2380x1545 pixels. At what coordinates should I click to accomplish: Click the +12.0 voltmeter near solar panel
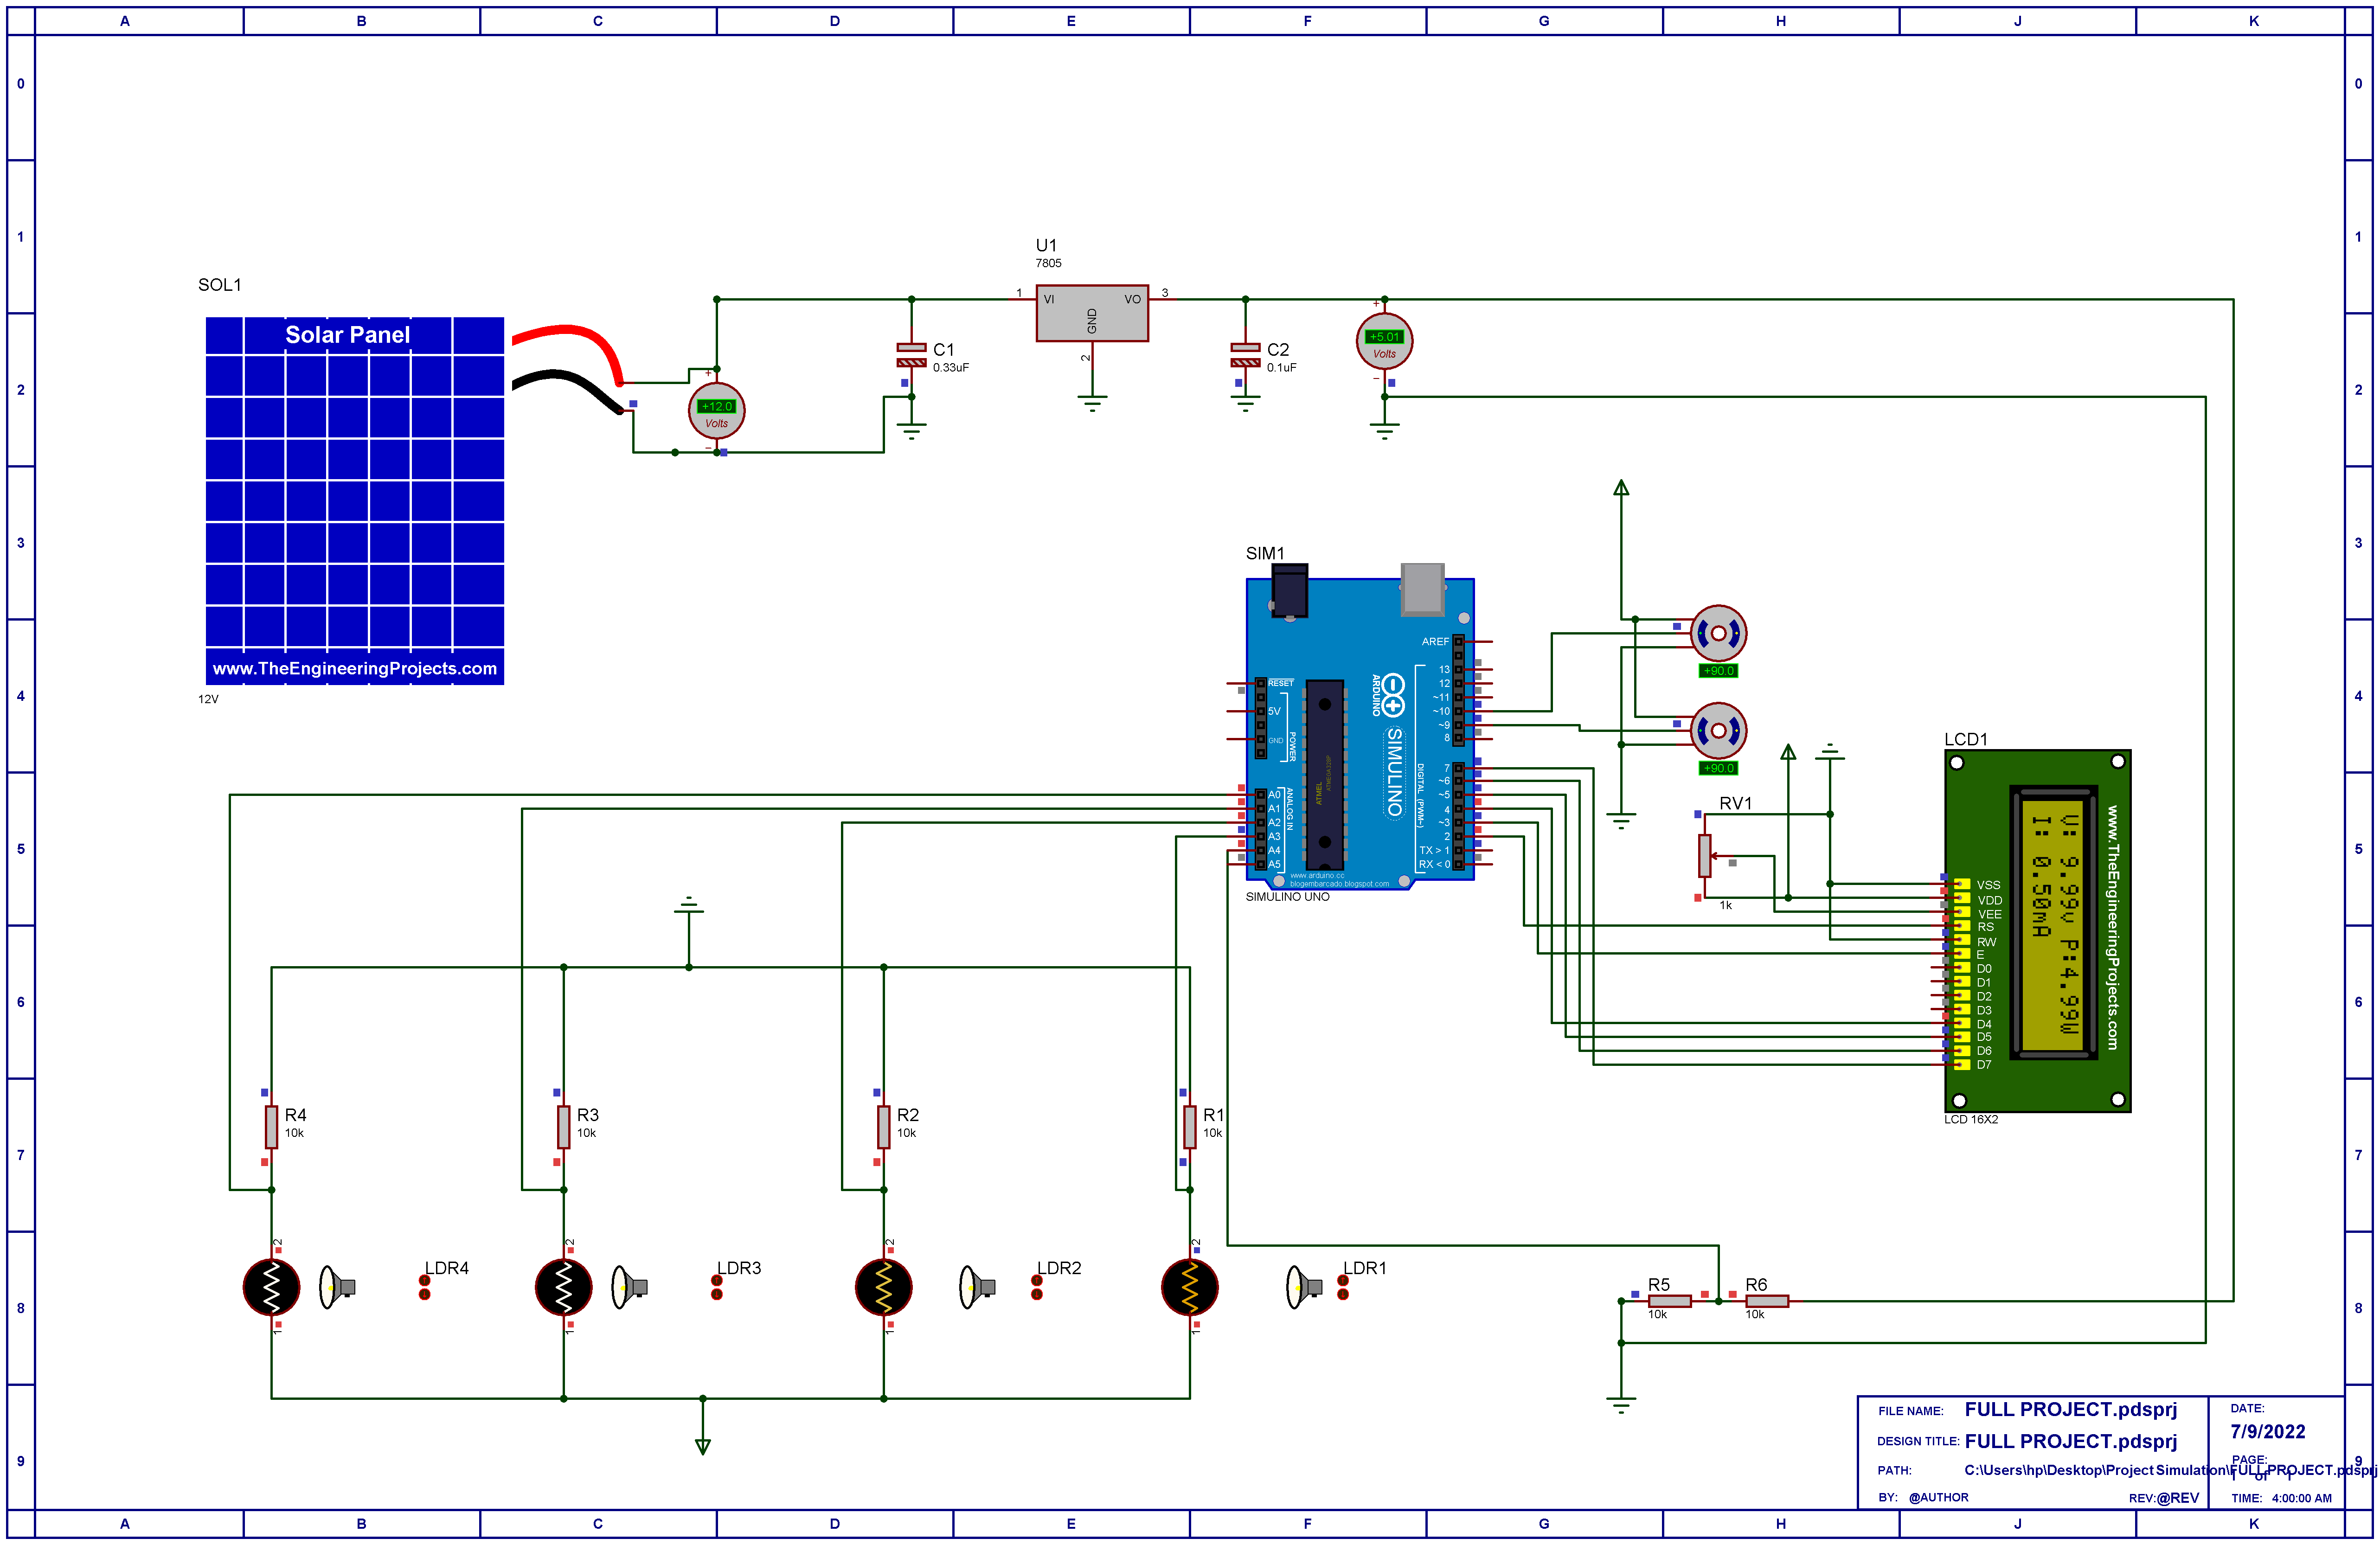click(716, 410)
